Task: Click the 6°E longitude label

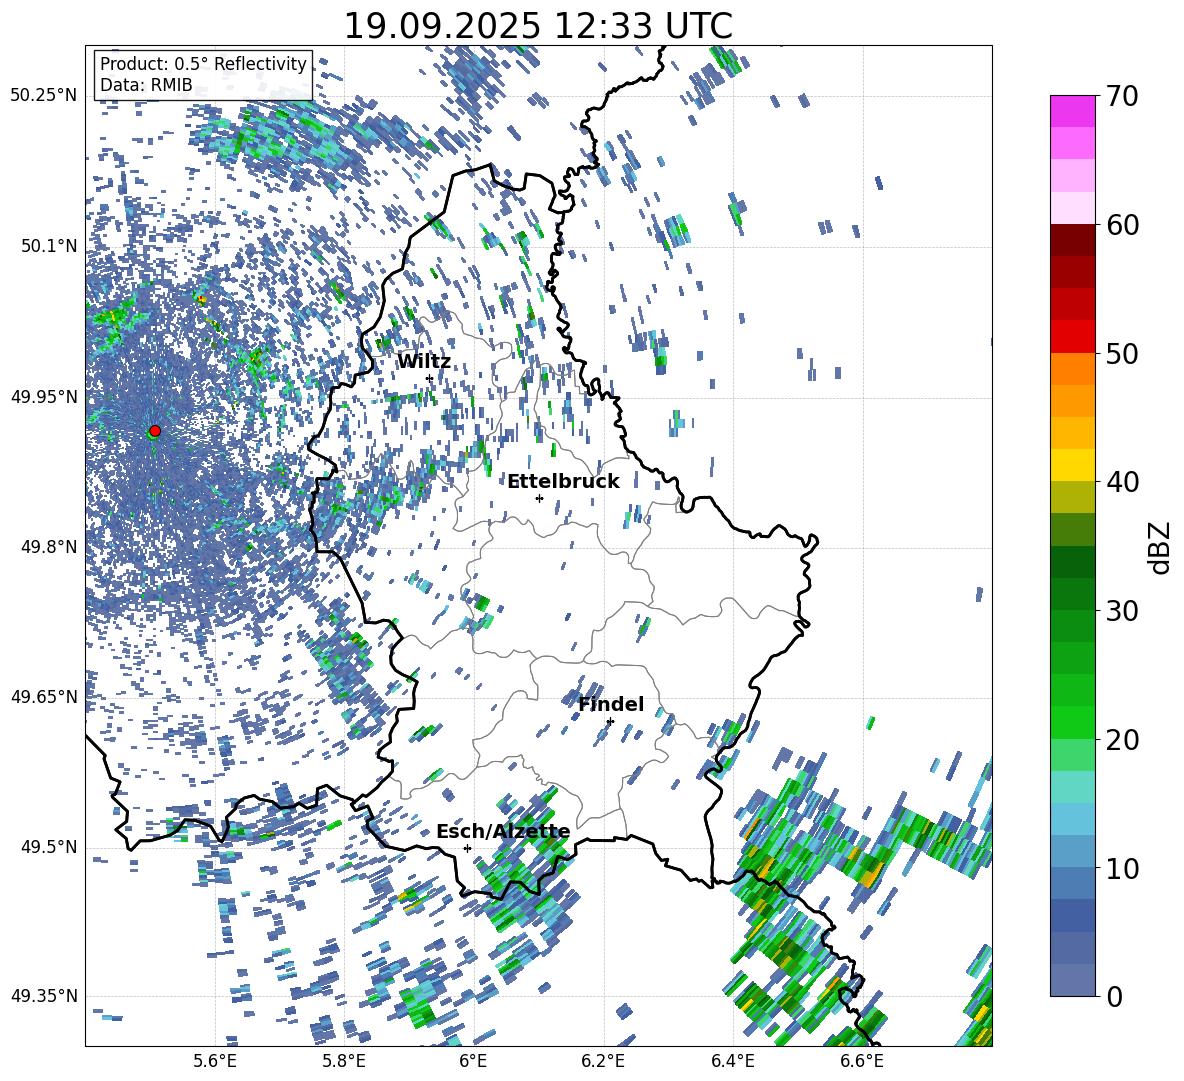Action: tap(473, 1062)
